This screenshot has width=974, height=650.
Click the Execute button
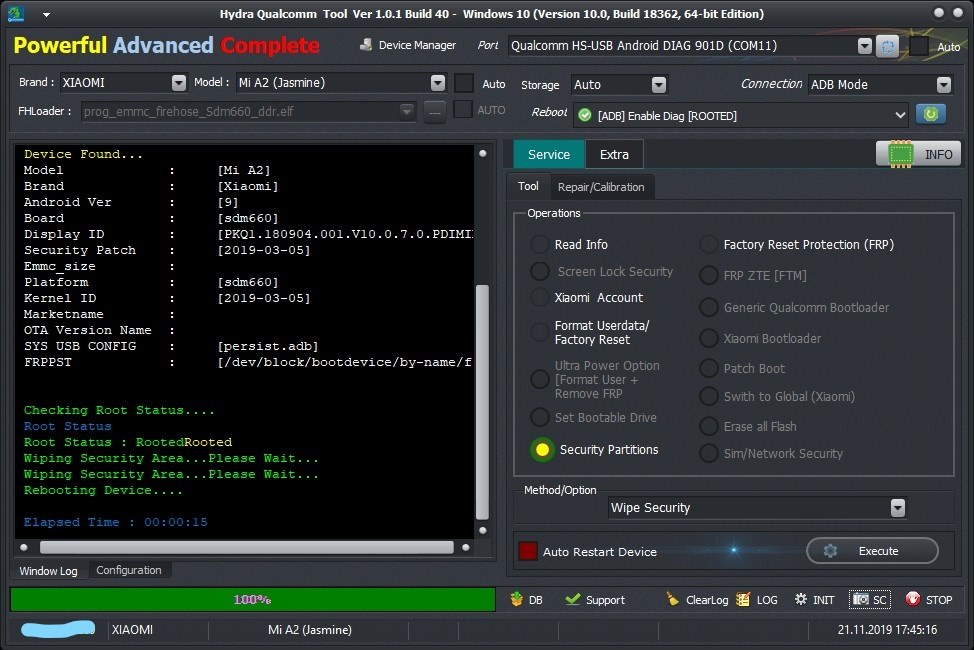pos(872,551)
